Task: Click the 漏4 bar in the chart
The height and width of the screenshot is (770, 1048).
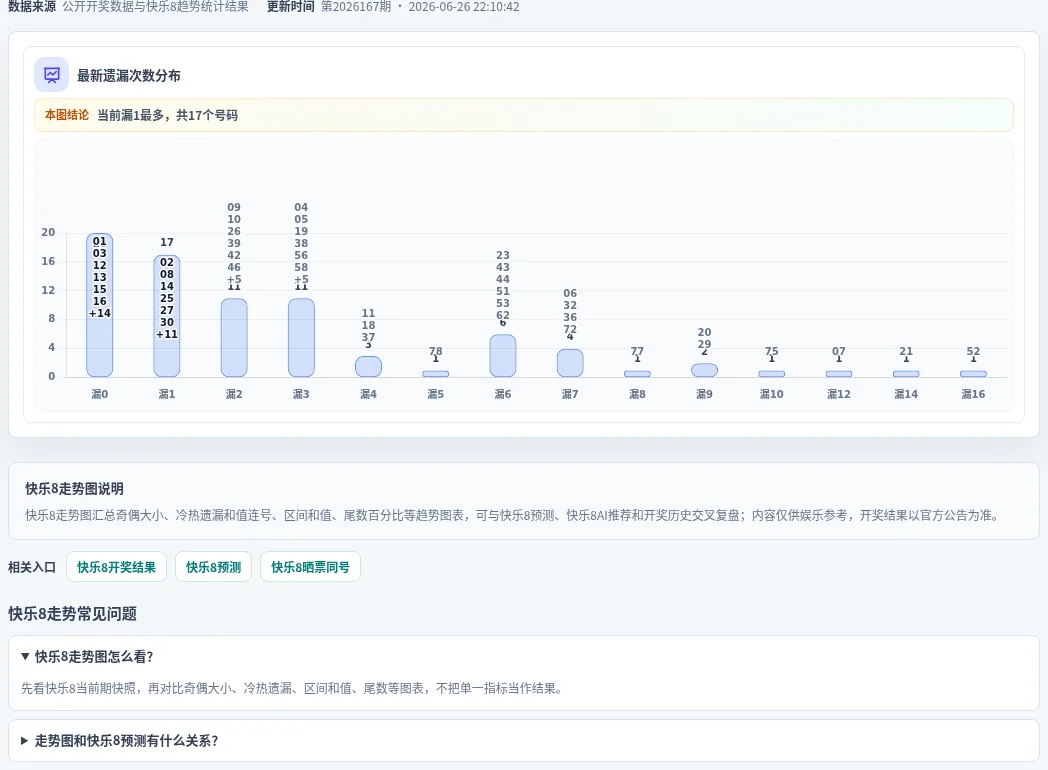Action: pos(368,366)
